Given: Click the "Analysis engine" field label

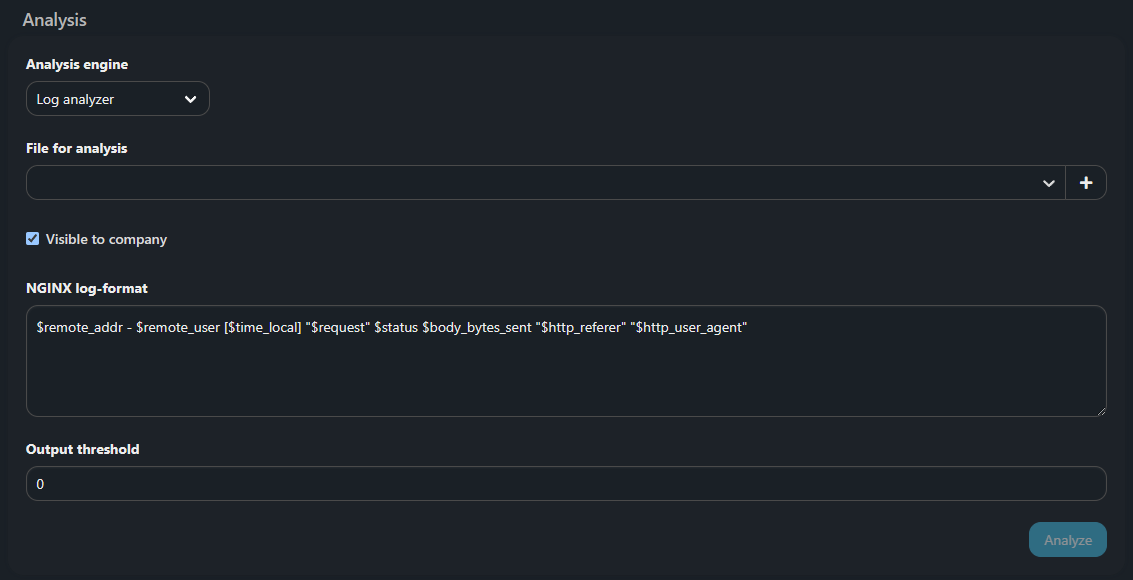Looking at the screenshot, I should coord(77,65).
